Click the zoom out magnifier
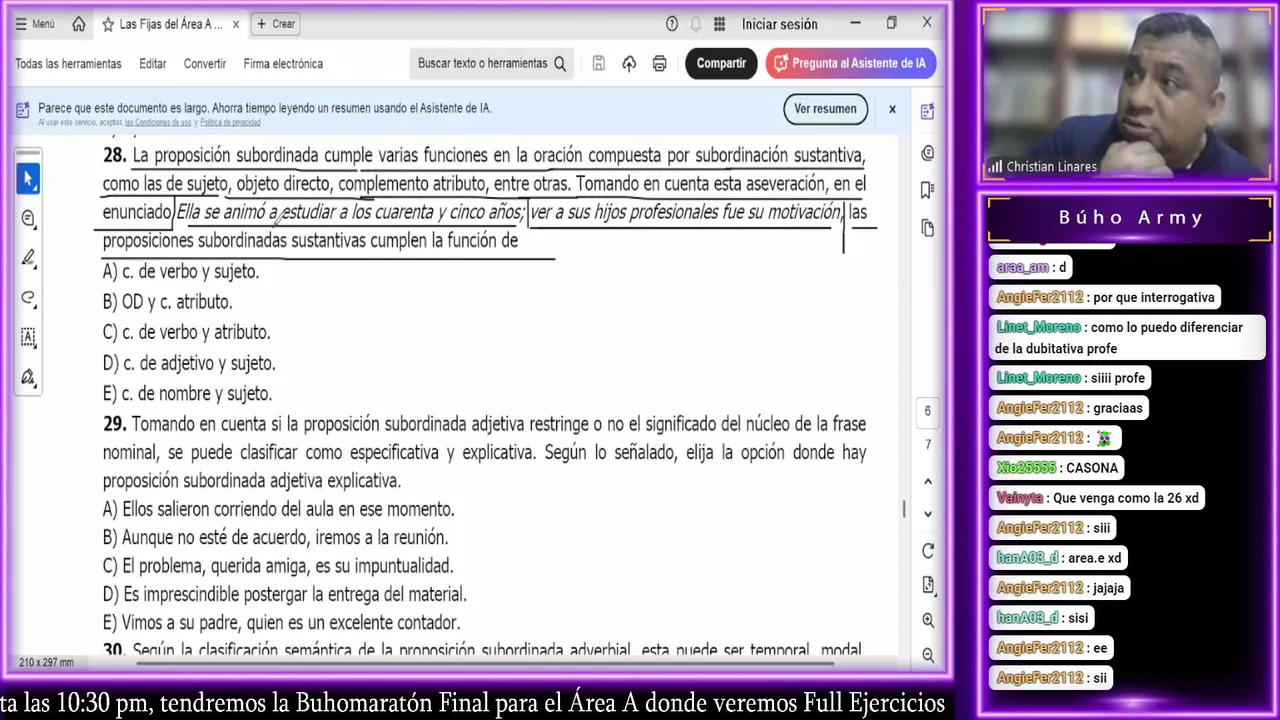Image resolution: width=1280 pixels, height=720 pixels. (x=927, y=655)
